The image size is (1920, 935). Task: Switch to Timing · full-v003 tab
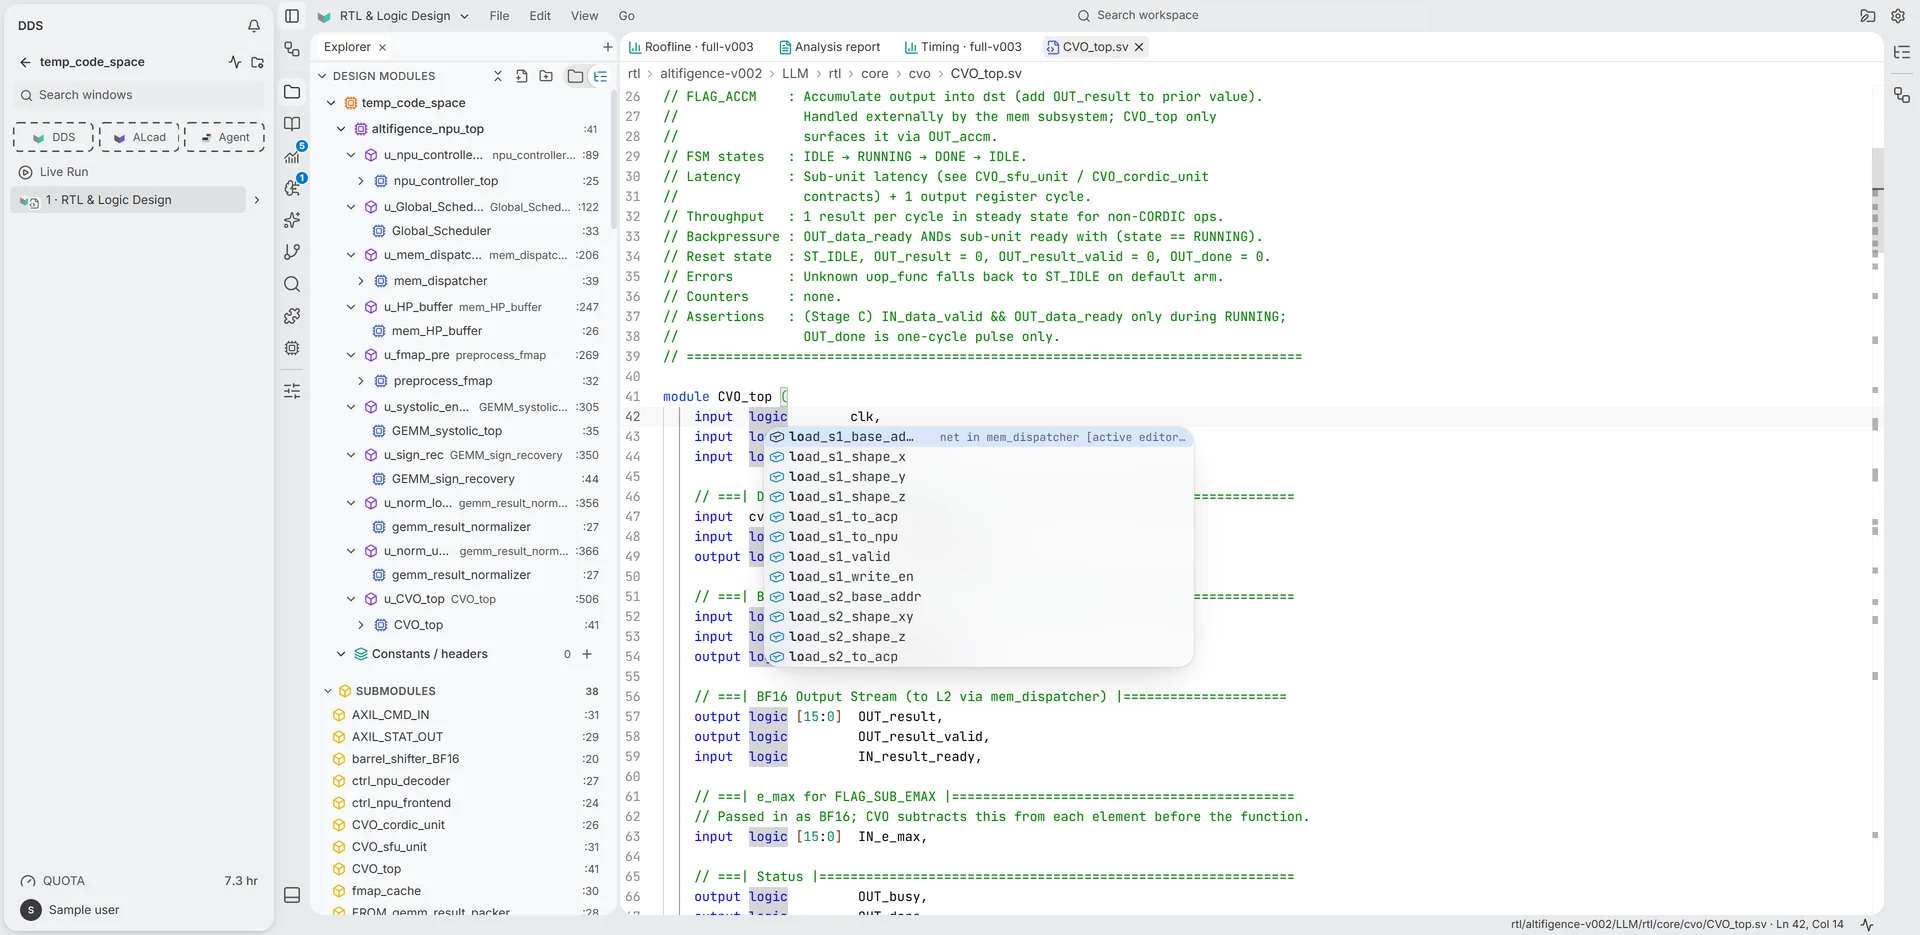point(963,47)
